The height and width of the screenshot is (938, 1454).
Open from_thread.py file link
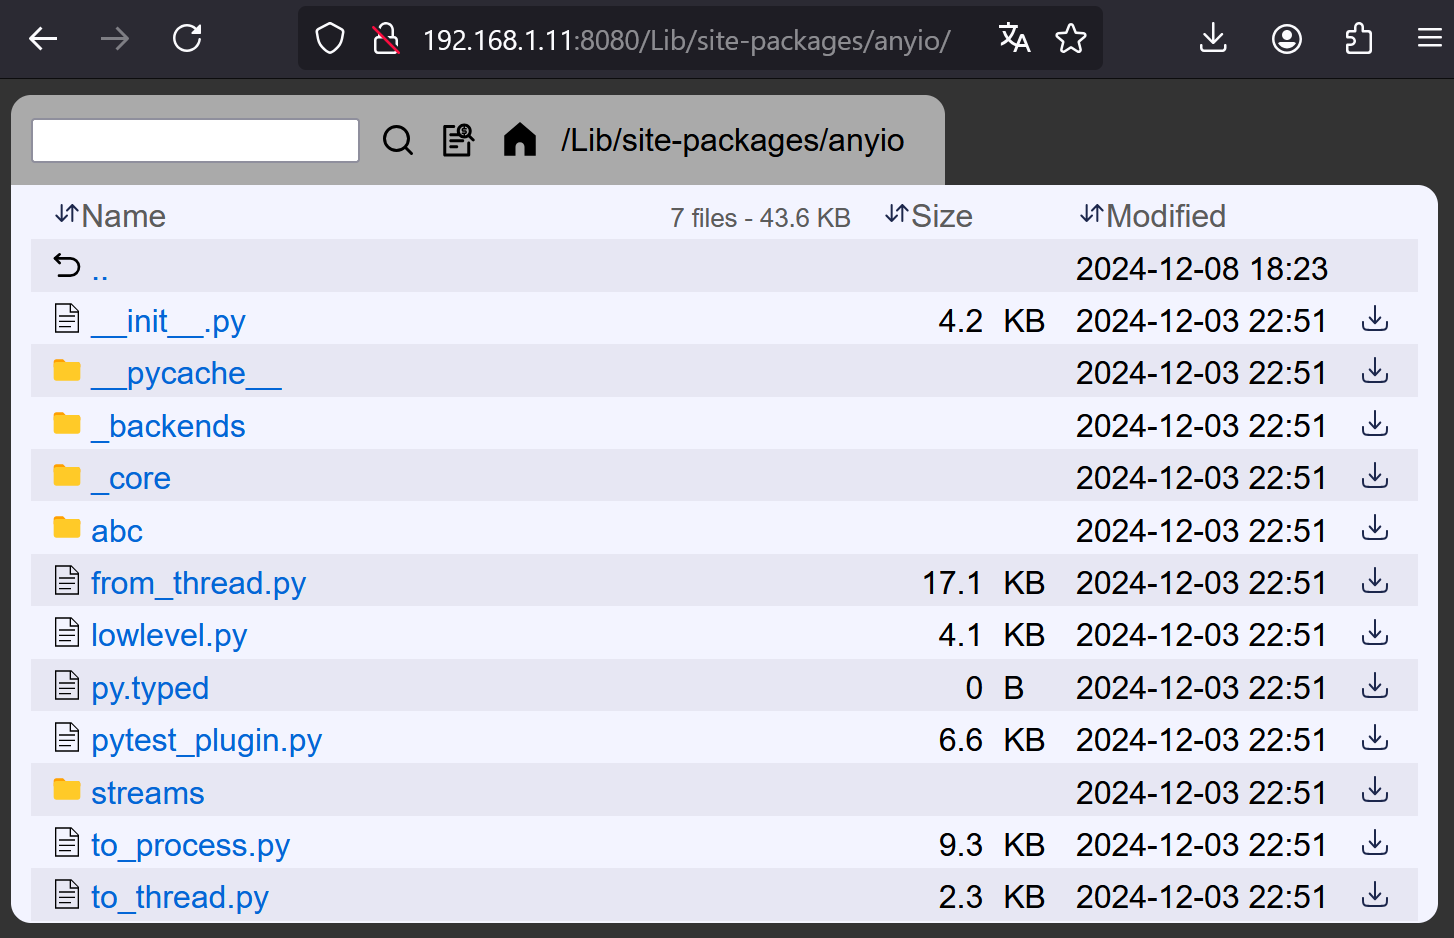[x=198, y=583]
